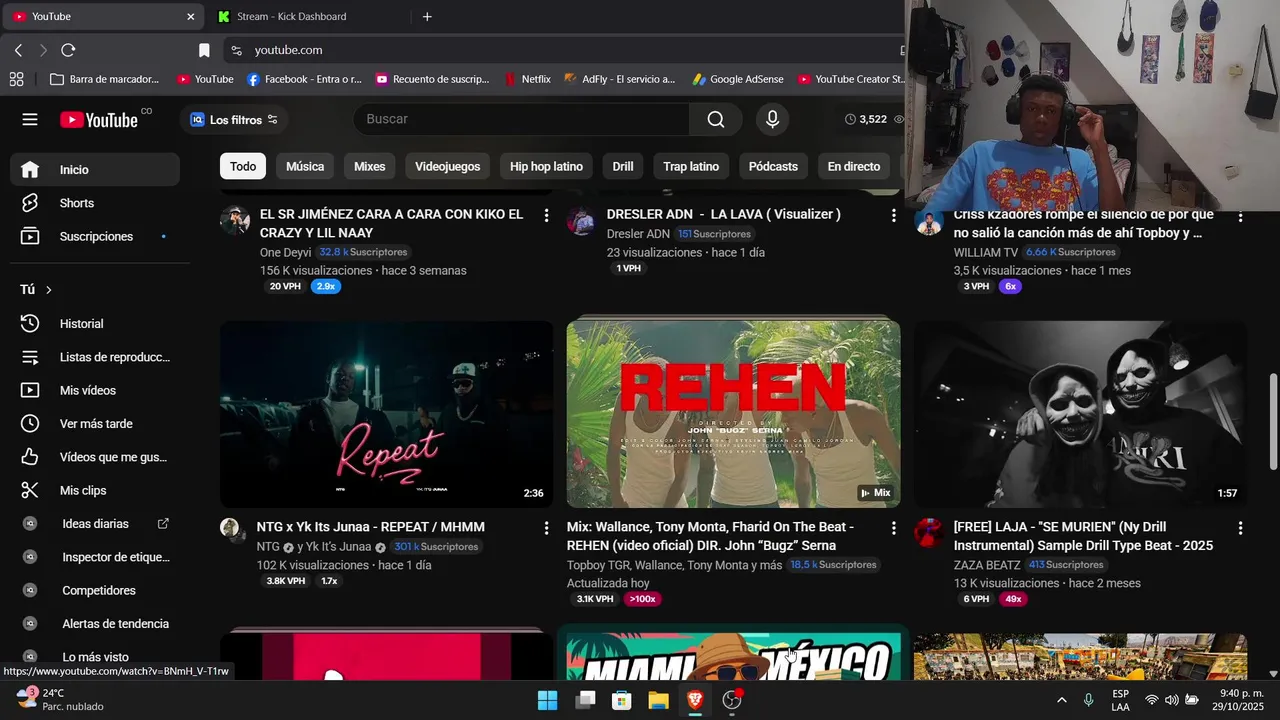Open a new browser tab

coord(427,16)
